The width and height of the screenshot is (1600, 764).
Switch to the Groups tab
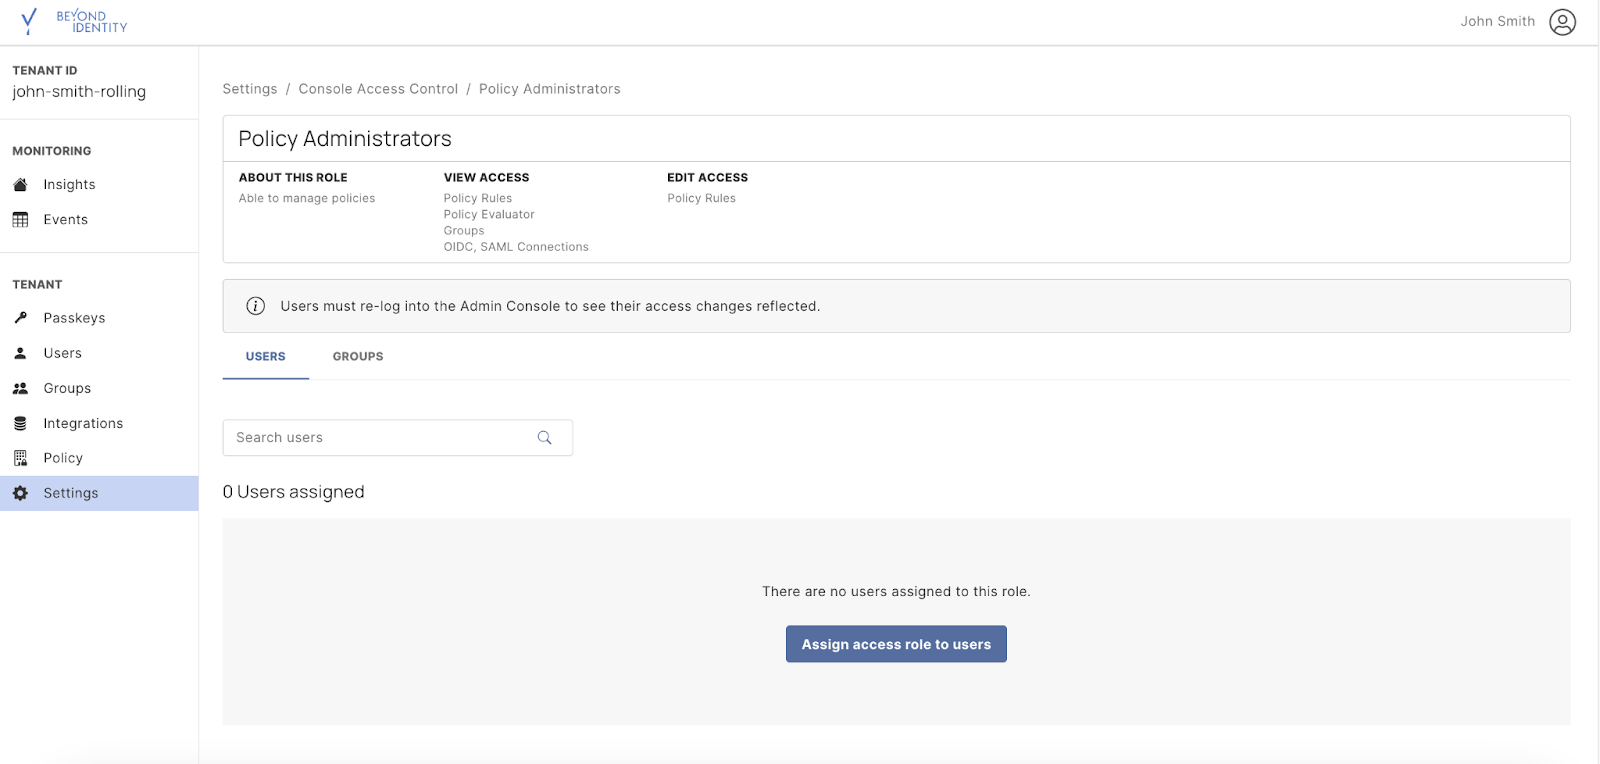point(358,357)
